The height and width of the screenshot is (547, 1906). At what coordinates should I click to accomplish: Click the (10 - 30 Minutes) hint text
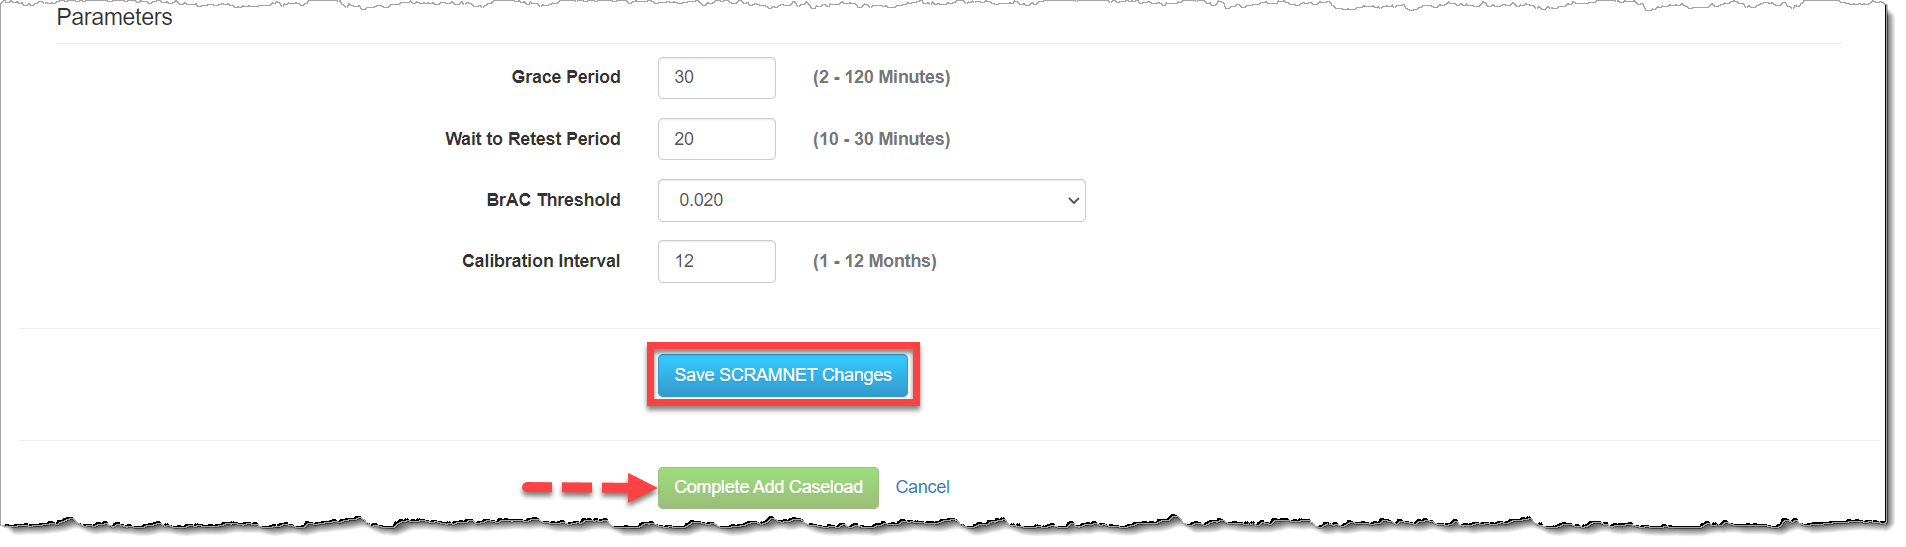tap(881, 139)
